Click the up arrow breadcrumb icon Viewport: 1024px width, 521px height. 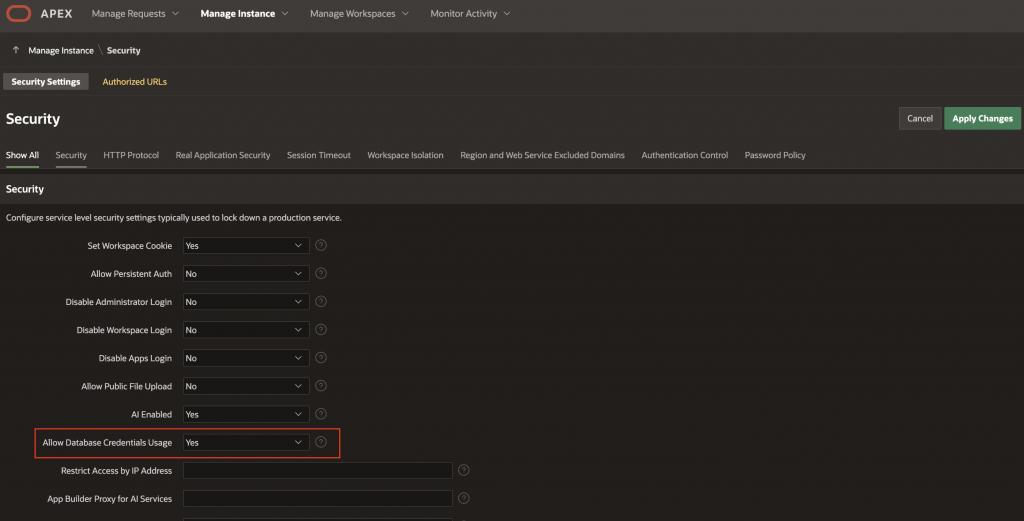tap(16, 50)
